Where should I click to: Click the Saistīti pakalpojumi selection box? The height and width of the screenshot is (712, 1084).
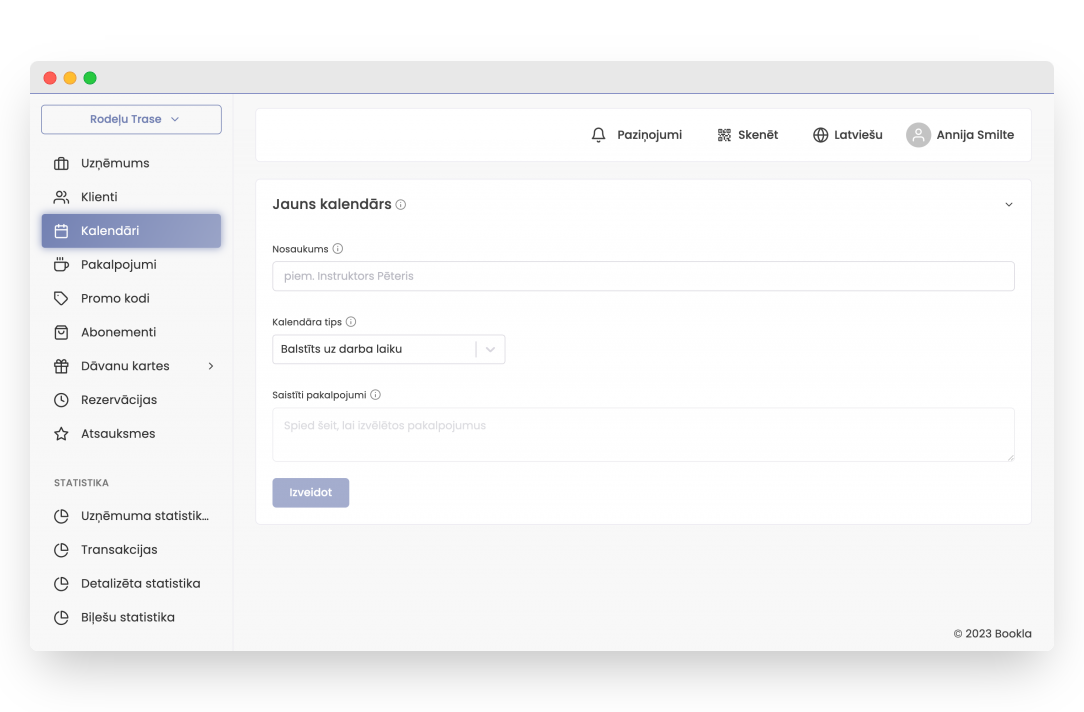point(643,434)
